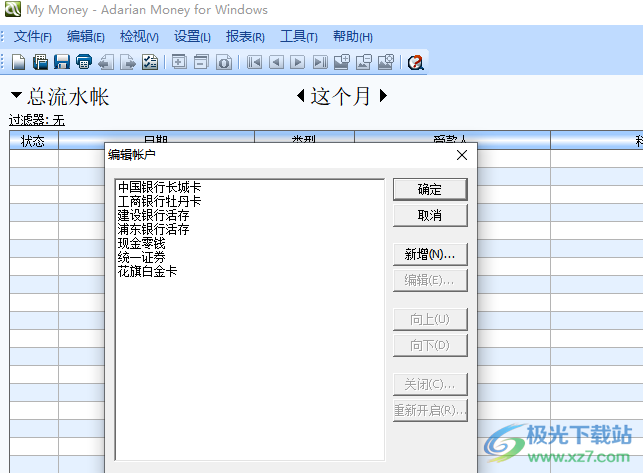This screenshot has height=473, width=643.
Task: Click the 新增(N)... button
Action: [x=430, y=254]
